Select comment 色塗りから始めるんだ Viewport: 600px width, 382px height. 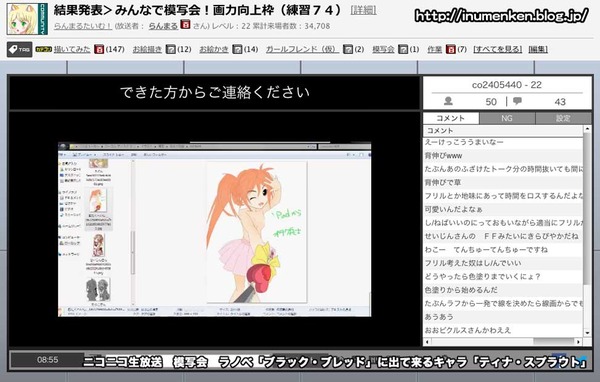tap(503, 290)
